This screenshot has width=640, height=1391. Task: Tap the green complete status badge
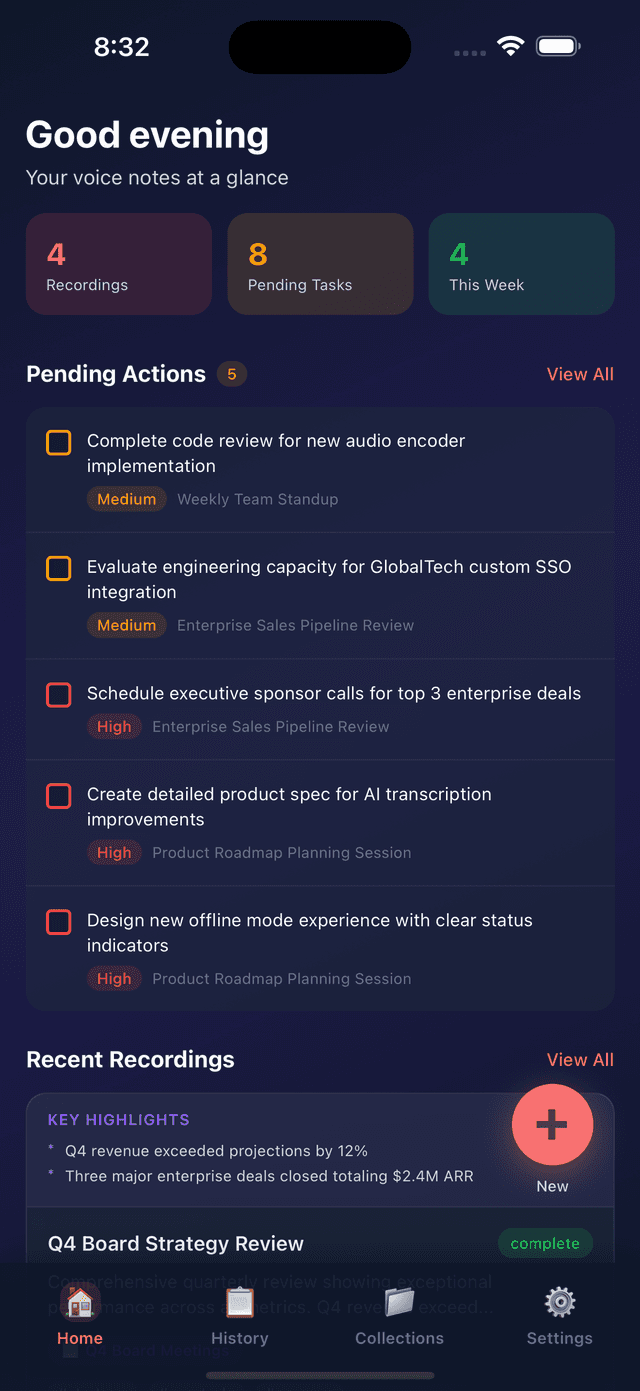(x=545, y=1244)
